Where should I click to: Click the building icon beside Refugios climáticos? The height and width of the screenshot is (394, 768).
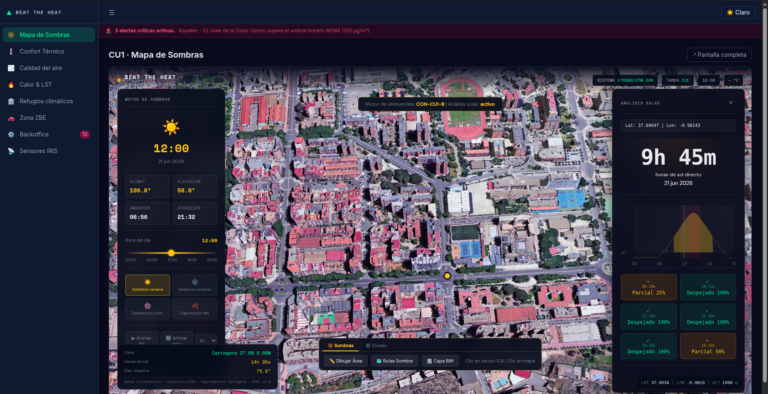tap(11, 101)
